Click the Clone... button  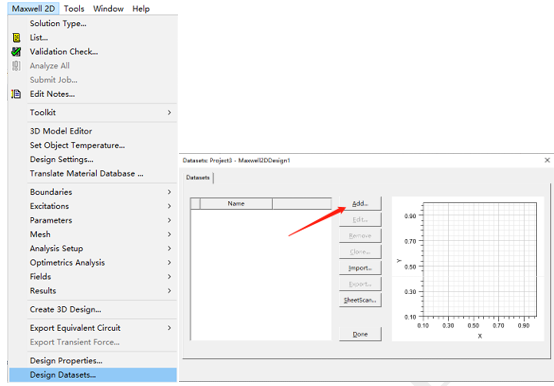360,252
